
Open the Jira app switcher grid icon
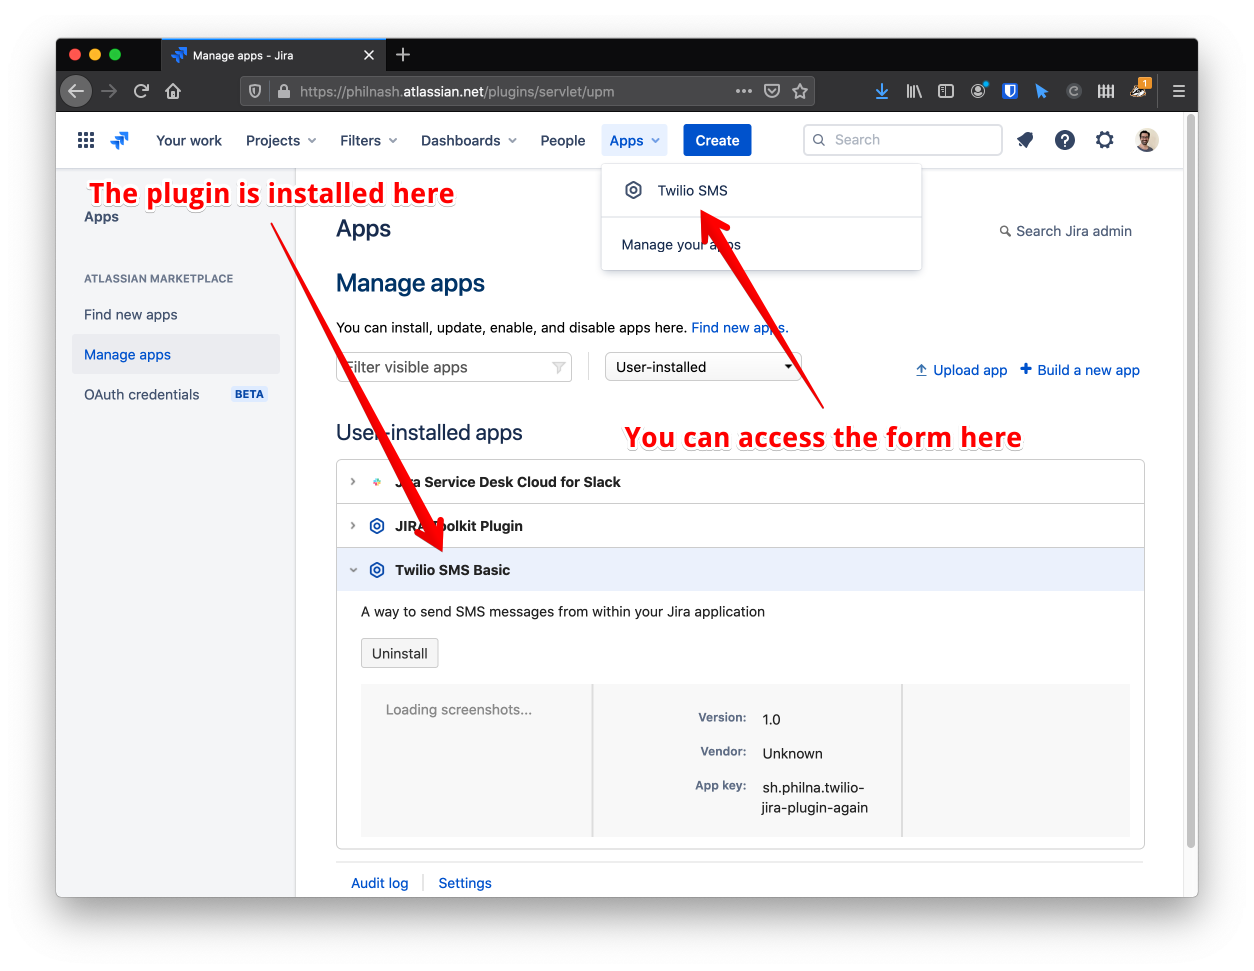[86, 140]
